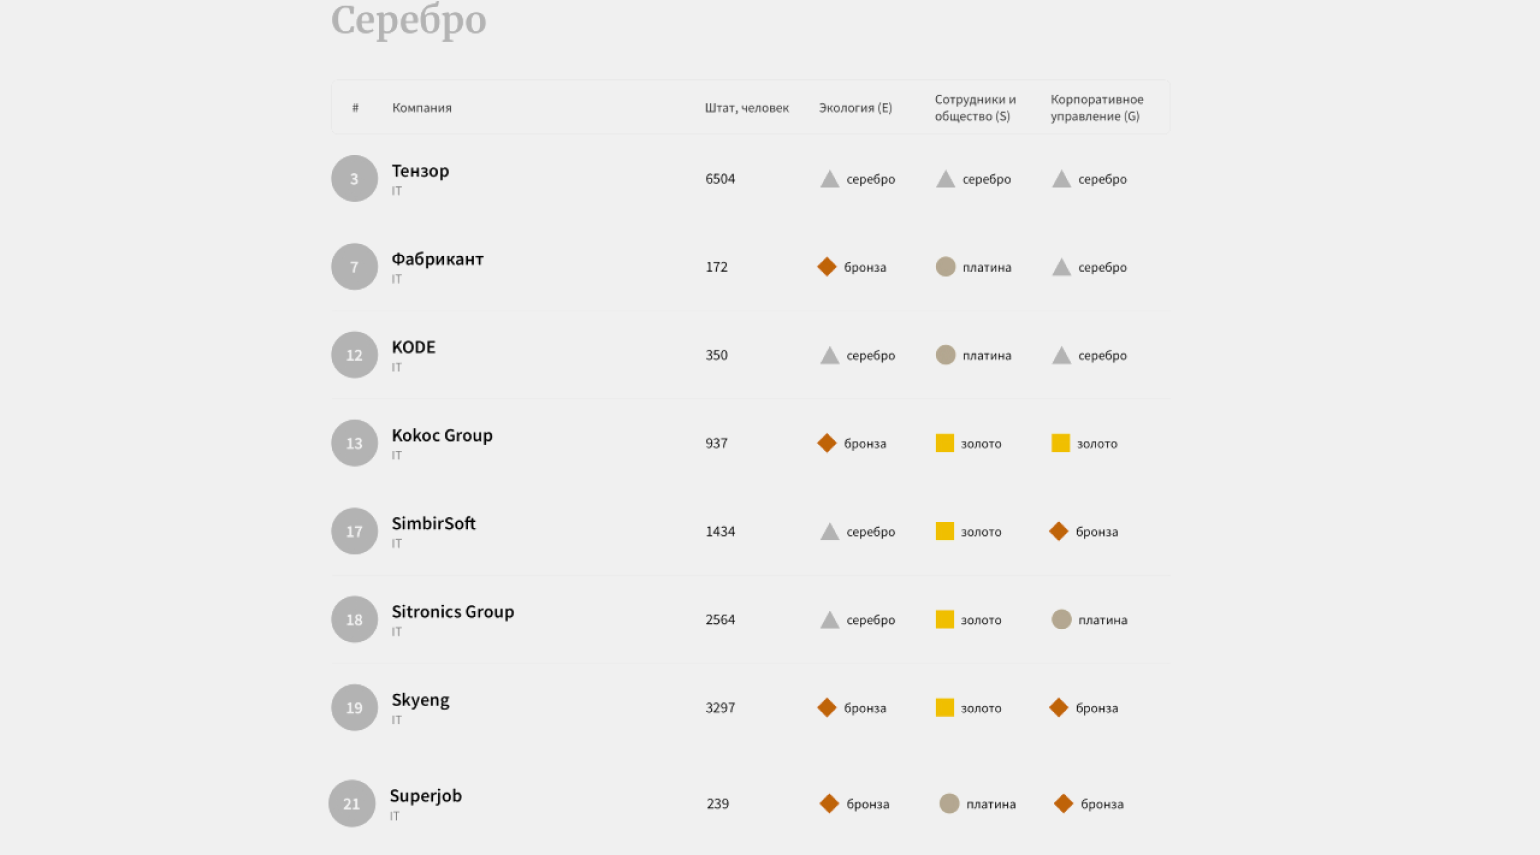Click the rank 7 badge beside Фабрикант
Screen dimensions: 1540x855
coord(354,267)
